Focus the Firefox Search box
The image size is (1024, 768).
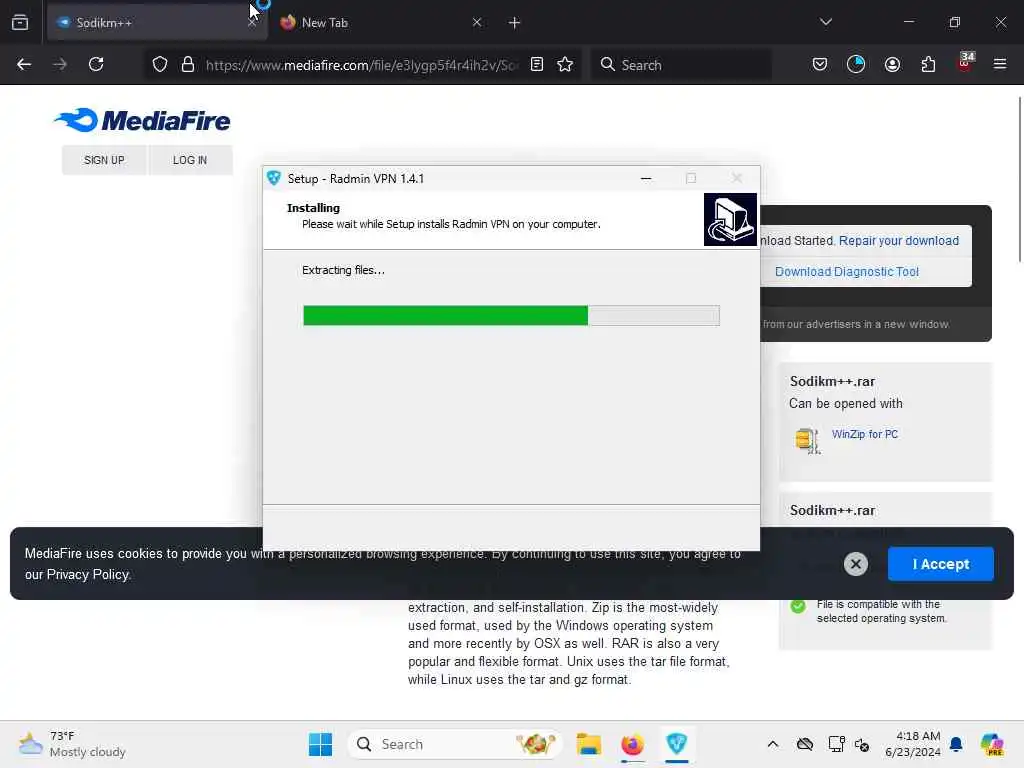pos(681,65)
